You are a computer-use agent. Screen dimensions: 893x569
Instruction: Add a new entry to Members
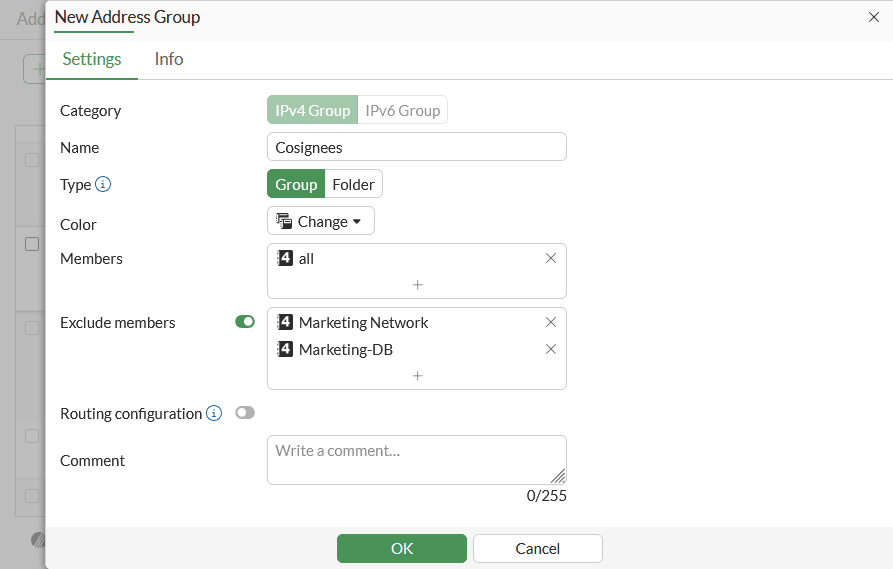[x=417, y=285]
